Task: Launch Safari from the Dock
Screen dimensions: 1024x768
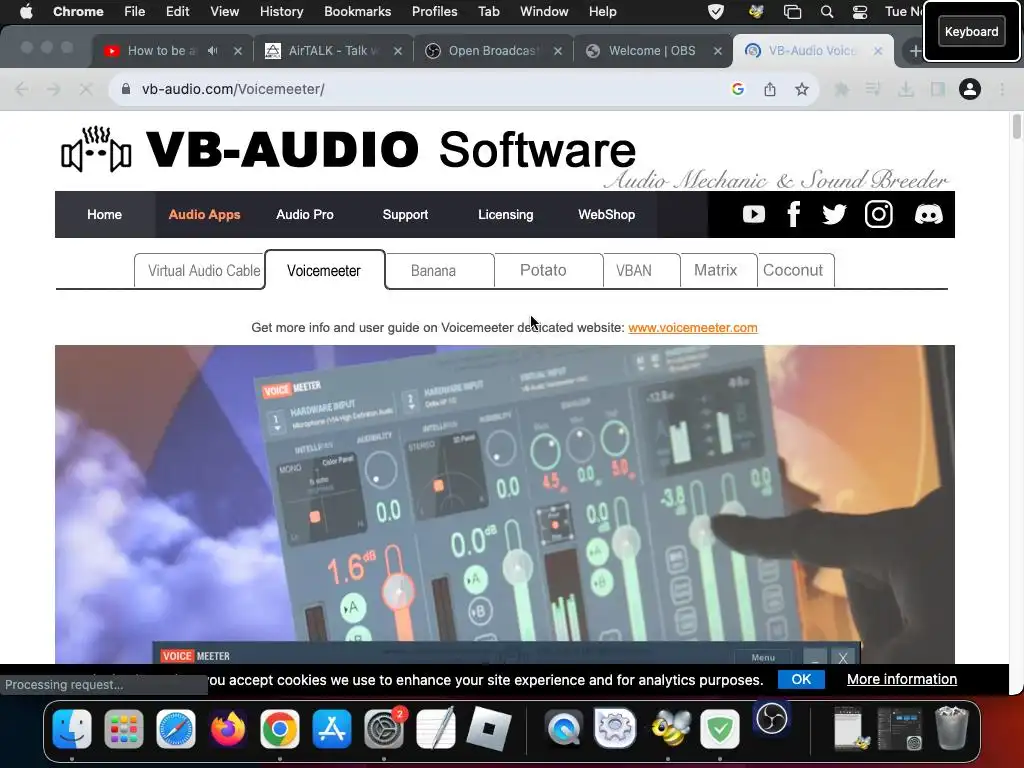Action: click(176, 728)
